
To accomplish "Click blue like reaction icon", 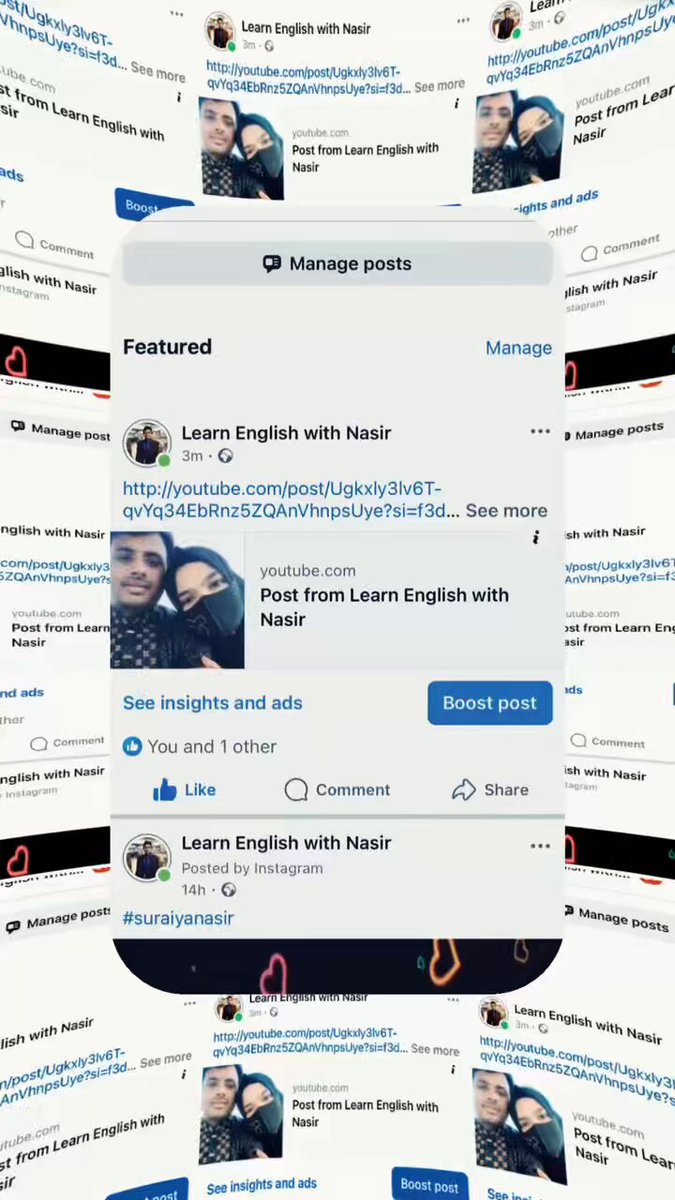I will [132, 746].
